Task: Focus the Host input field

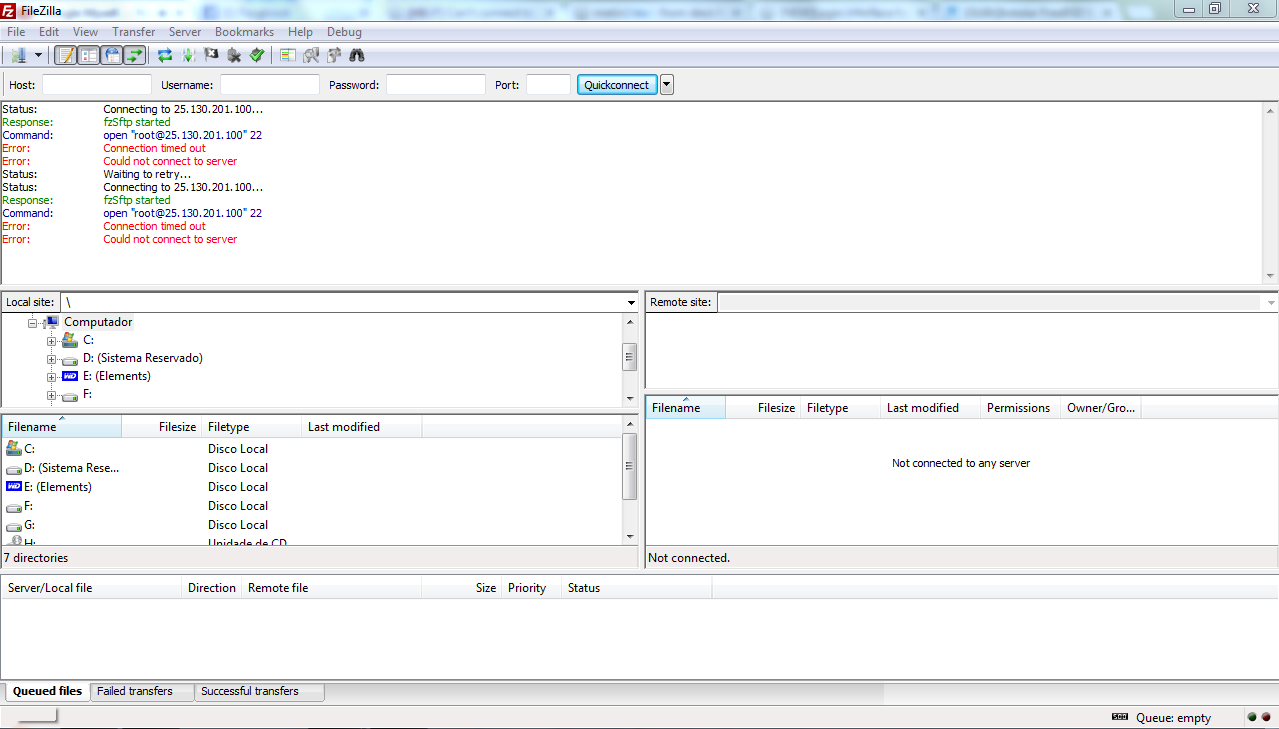Action: pyautogui.click(x=97, y=85)
